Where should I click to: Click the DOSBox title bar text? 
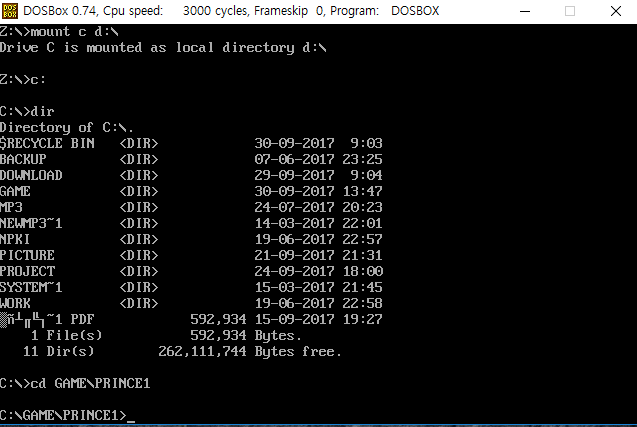point(231,11)
